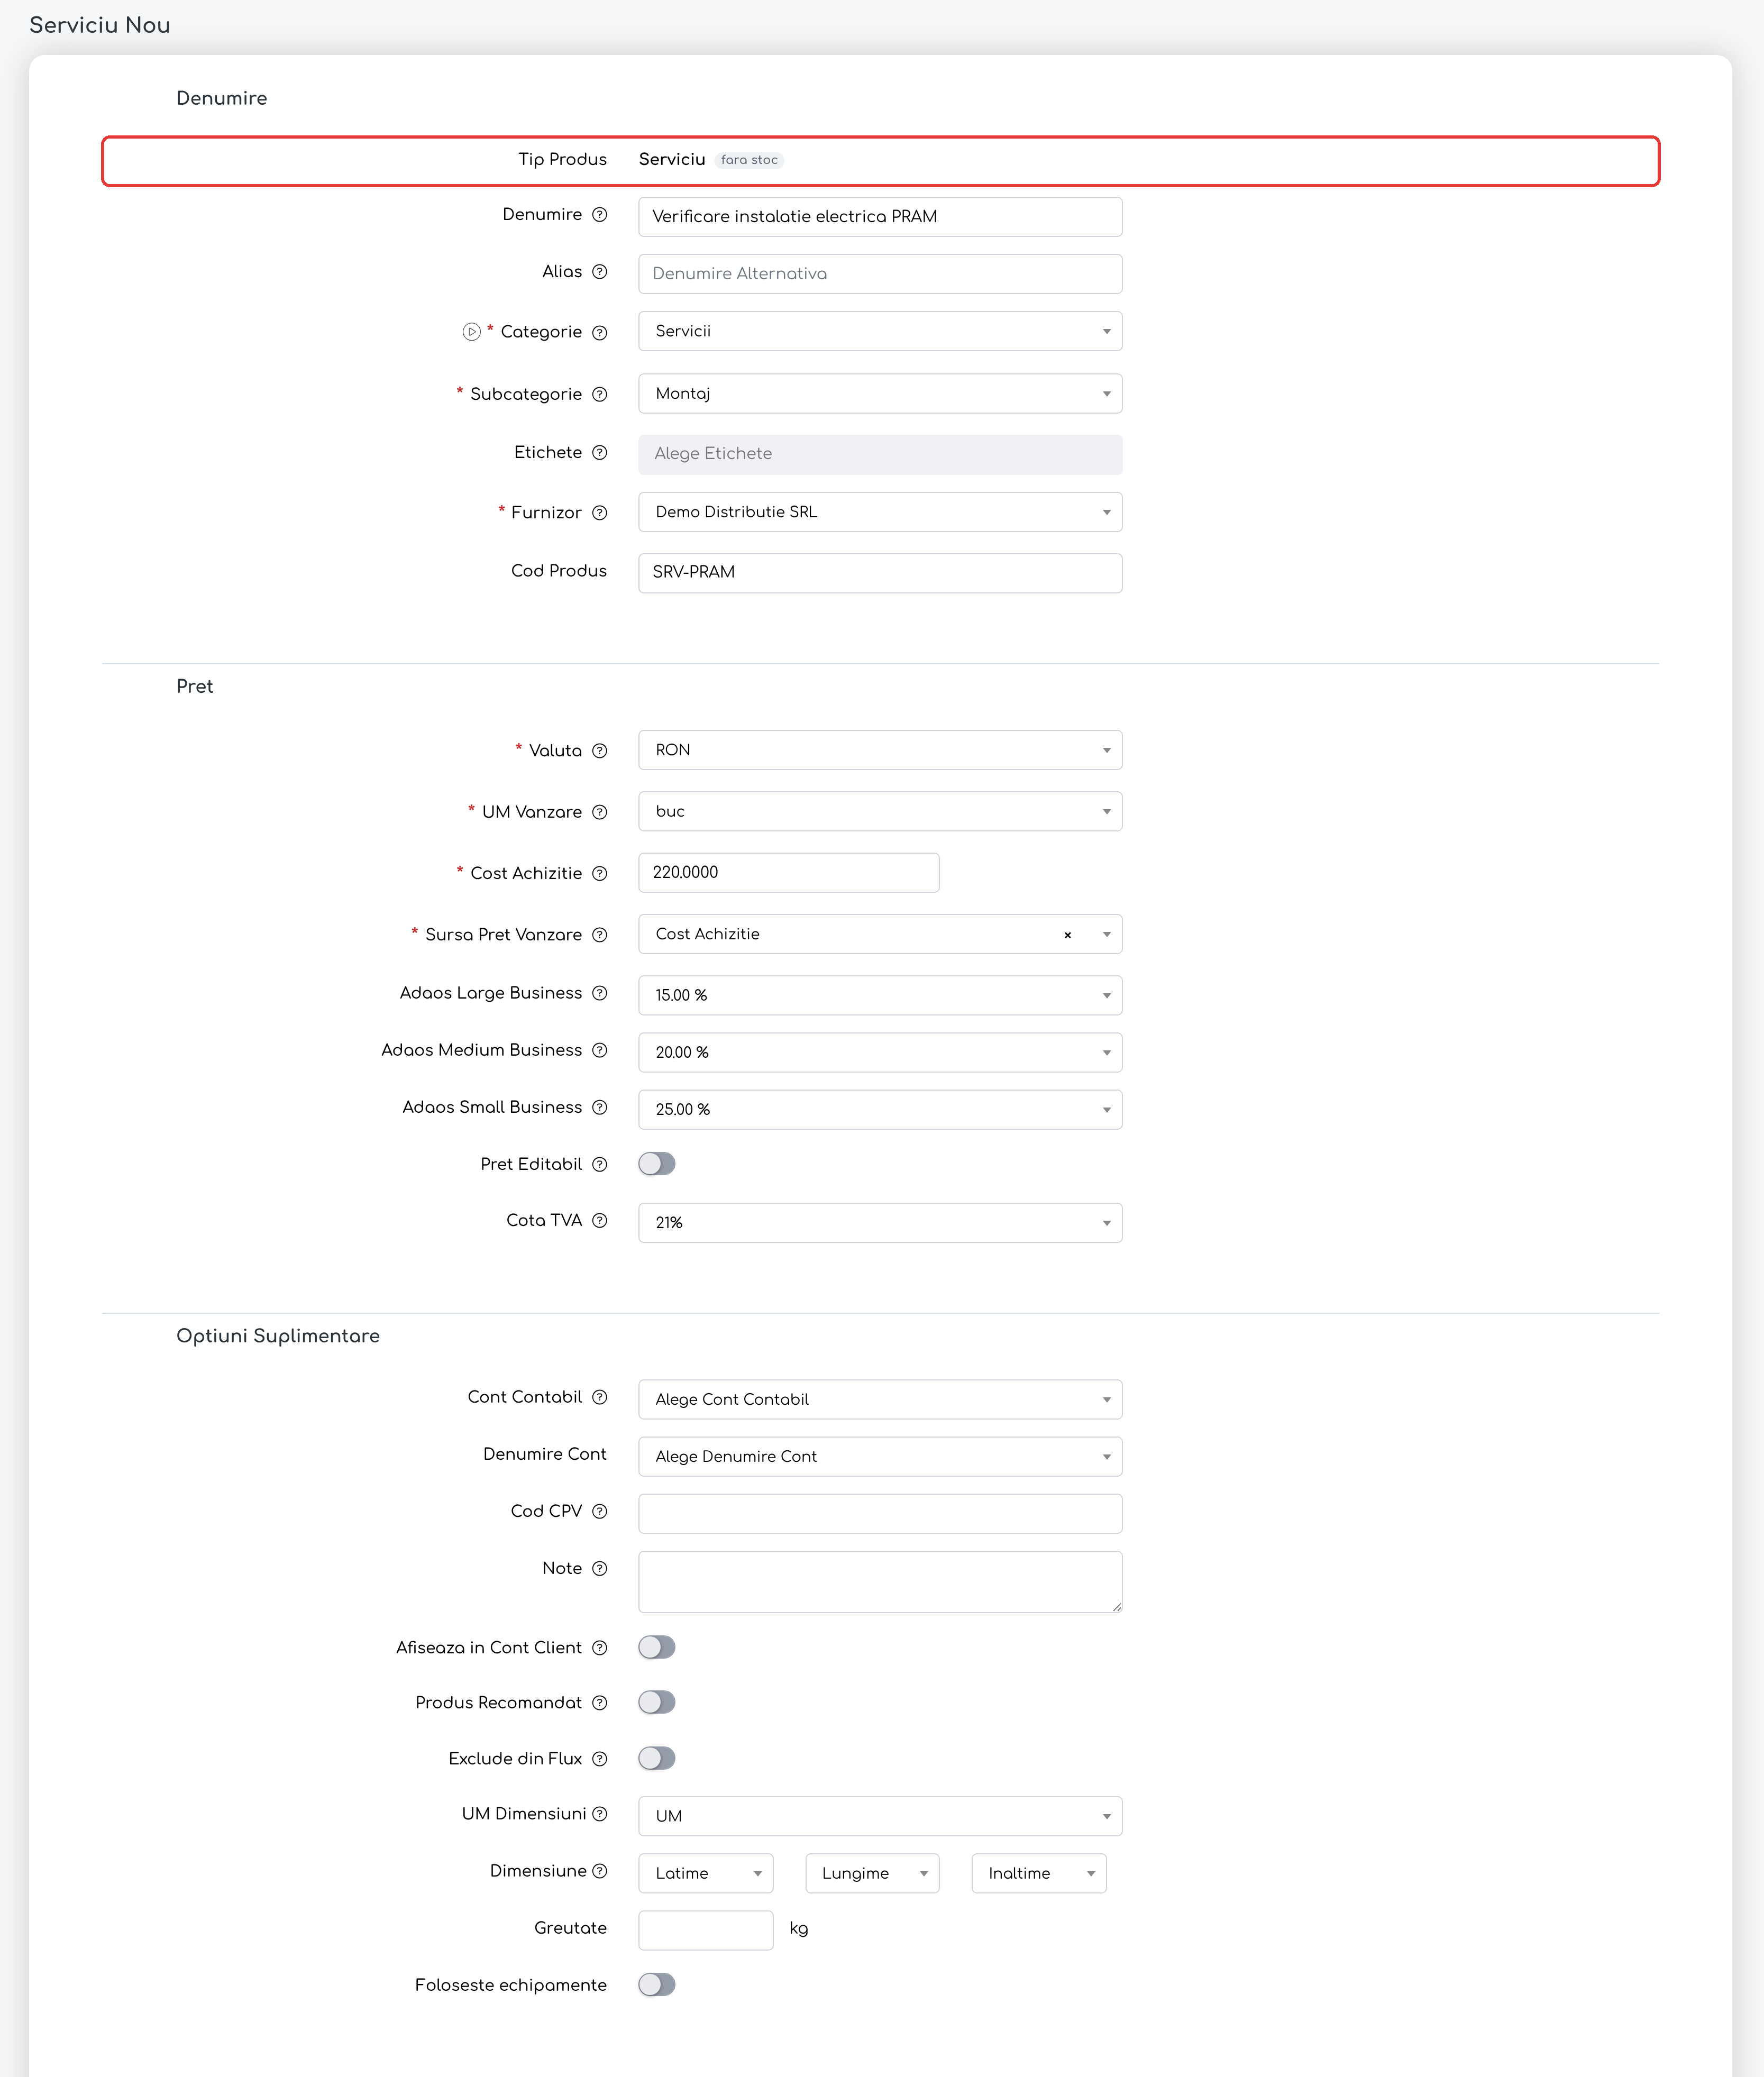Click the Cont Contabil help icon
The height and width of the screenshot is (2077, 1764).
pos(599,1396)
